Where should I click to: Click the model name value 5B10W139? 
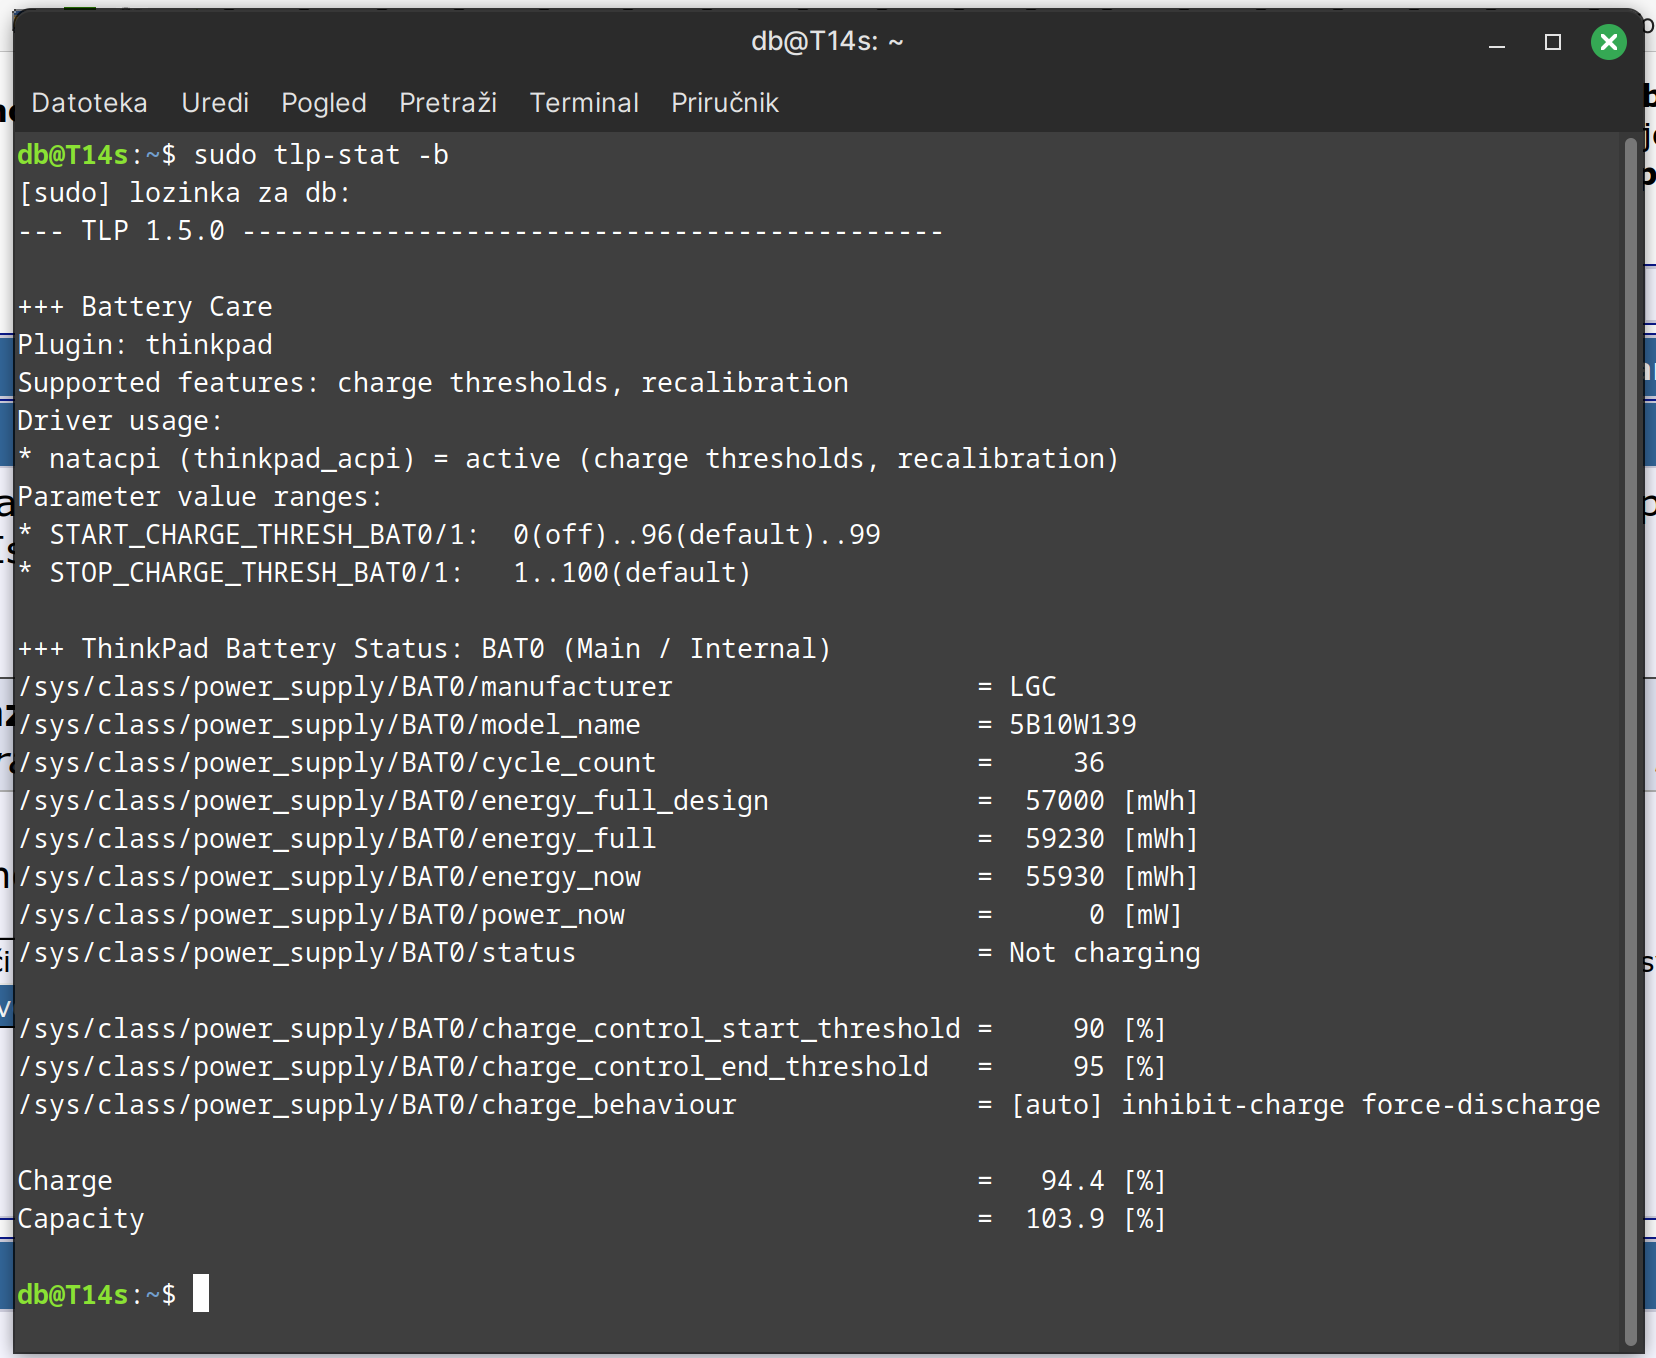(x=1073, y=725)
